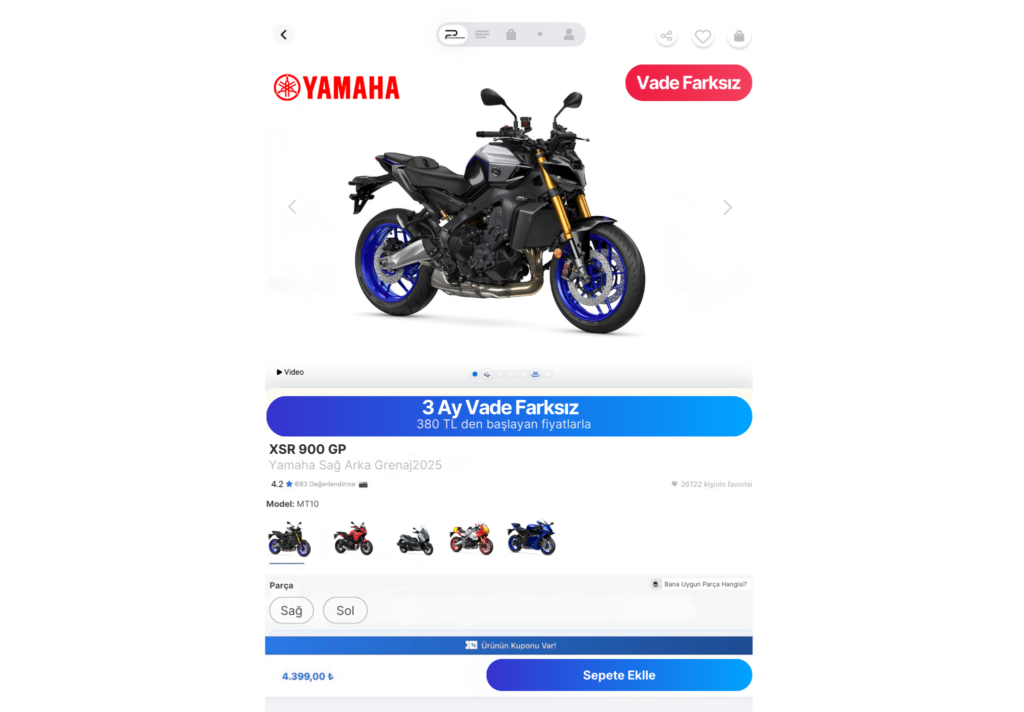Screen dimensions: 1024x712
Task: Open the share icon in the header
Action: (666, 36)
